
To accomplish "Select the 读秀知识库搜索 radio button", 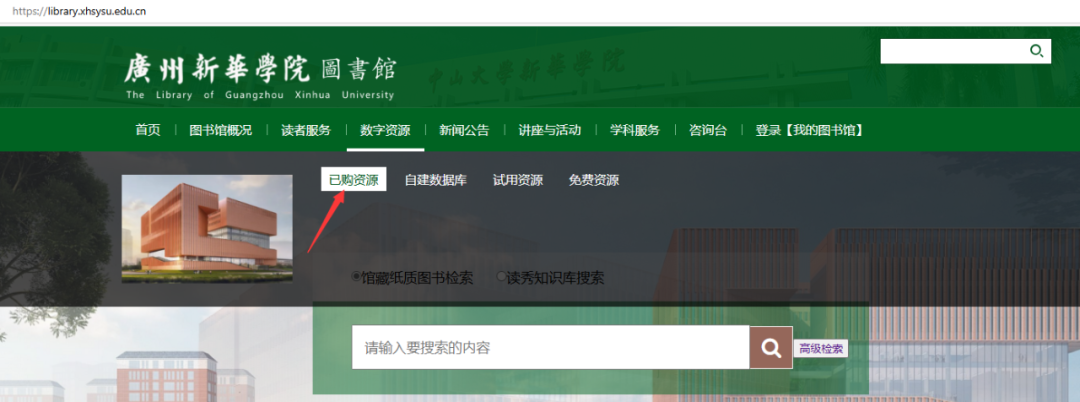I will (502, 277).
